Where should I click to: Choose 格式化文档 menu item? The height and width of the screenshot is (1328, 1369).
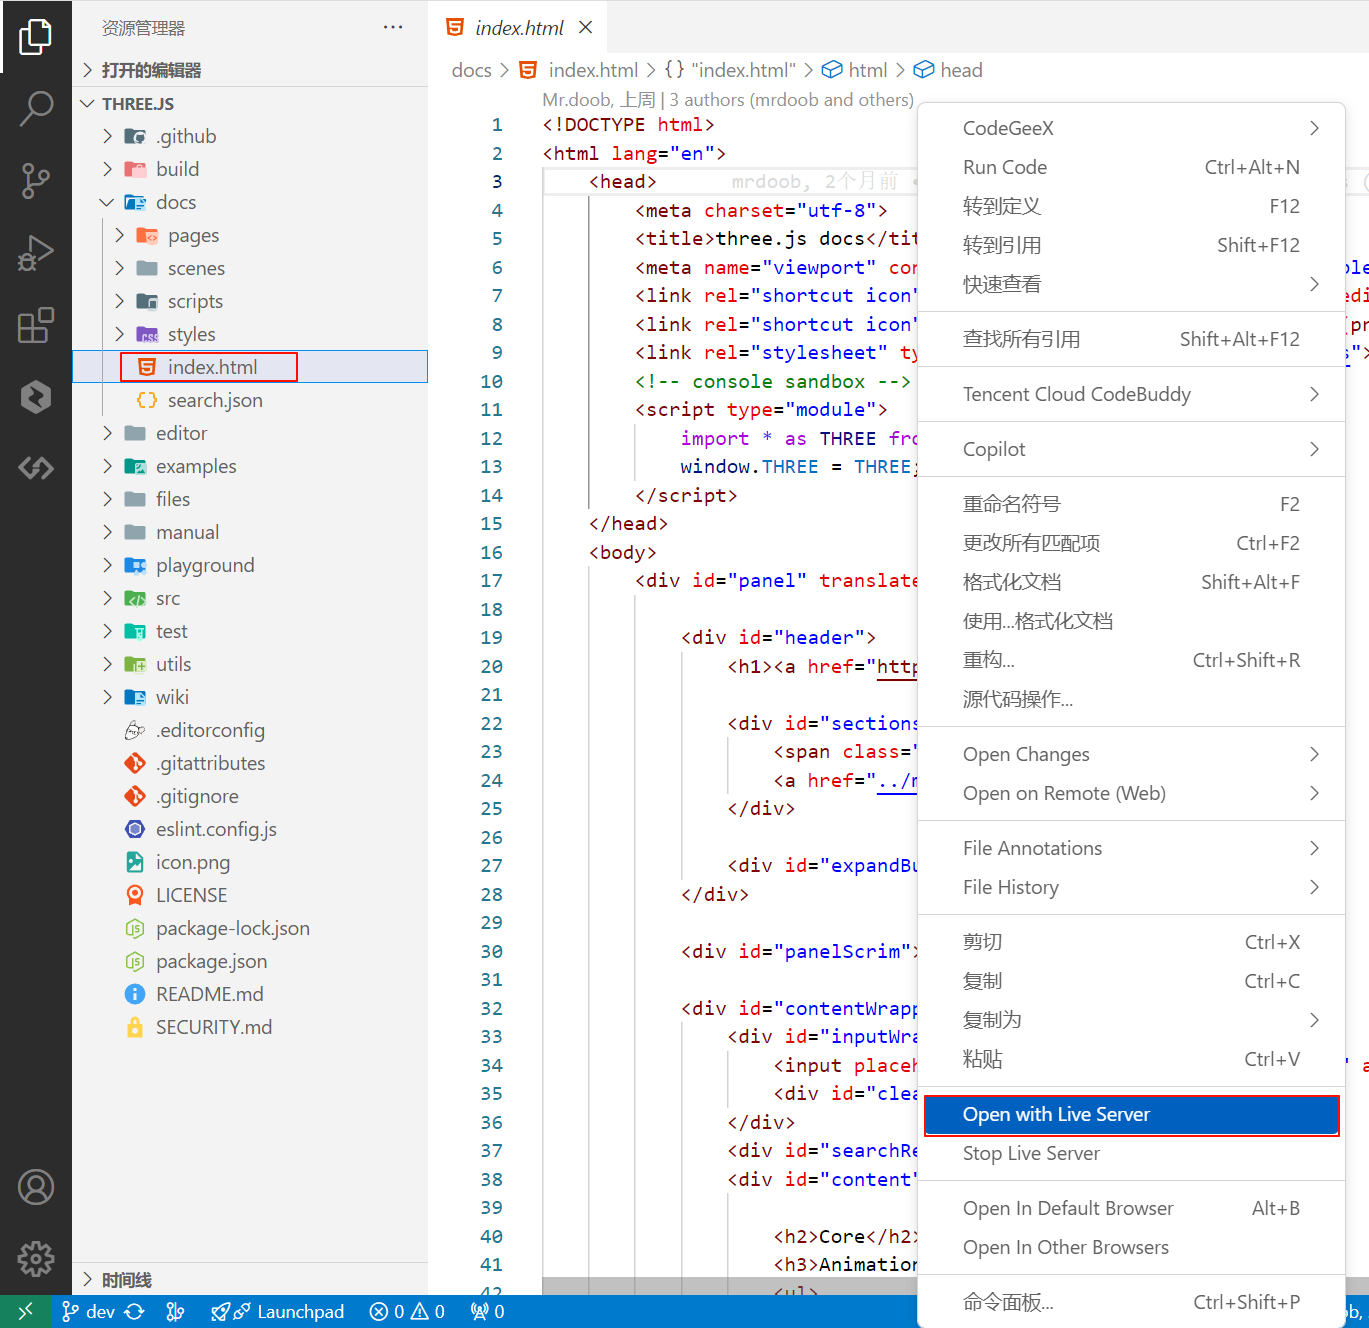pyautogui.click(x=1131, y=582)
